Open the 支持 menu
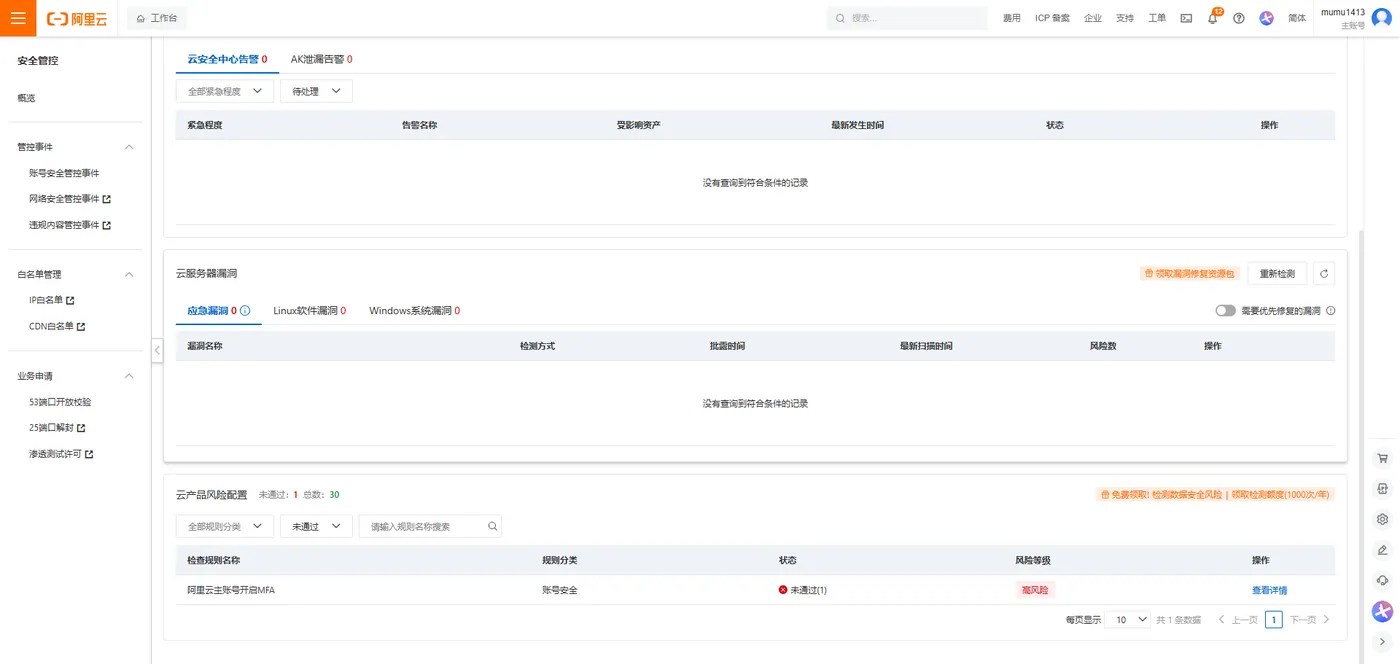 pyautogui.click(x=1125, y=18)
